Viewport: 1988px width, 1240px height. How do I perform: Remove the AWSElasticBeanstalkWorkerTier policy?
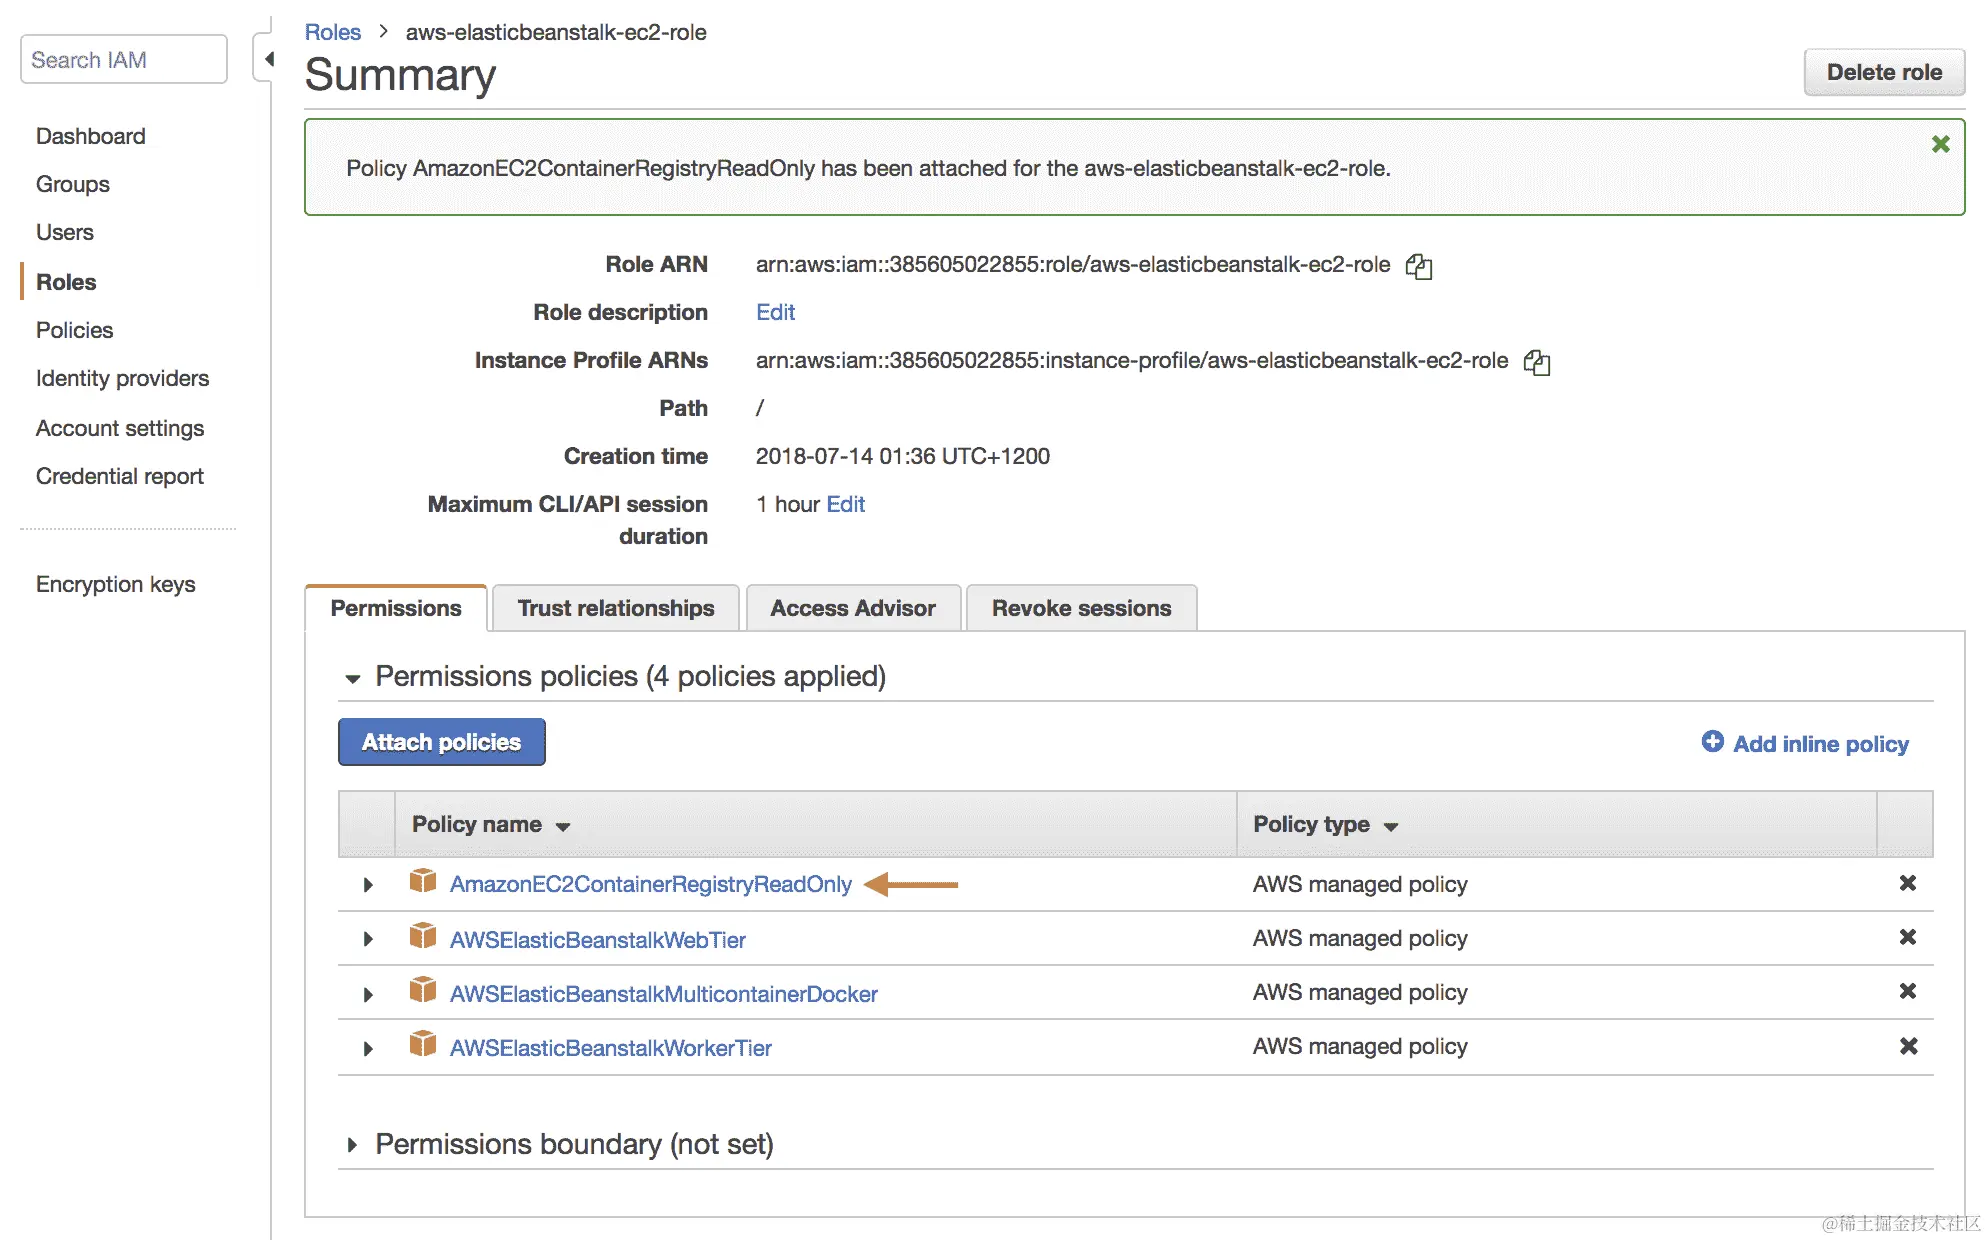(1907, 1046)
